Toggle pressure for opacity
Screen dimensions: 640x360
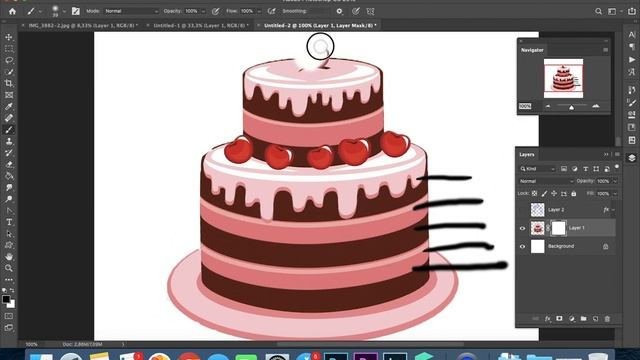tap(216, 11)
